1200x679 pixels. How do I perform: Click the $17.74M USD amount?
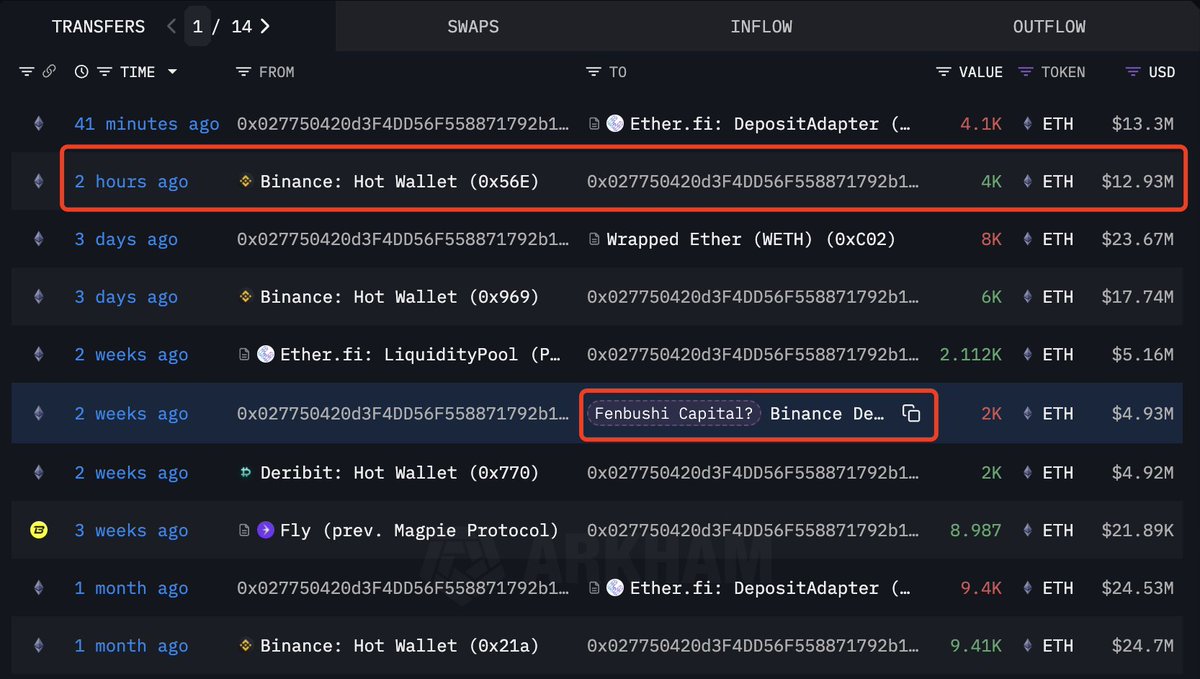coord(1137,297)
